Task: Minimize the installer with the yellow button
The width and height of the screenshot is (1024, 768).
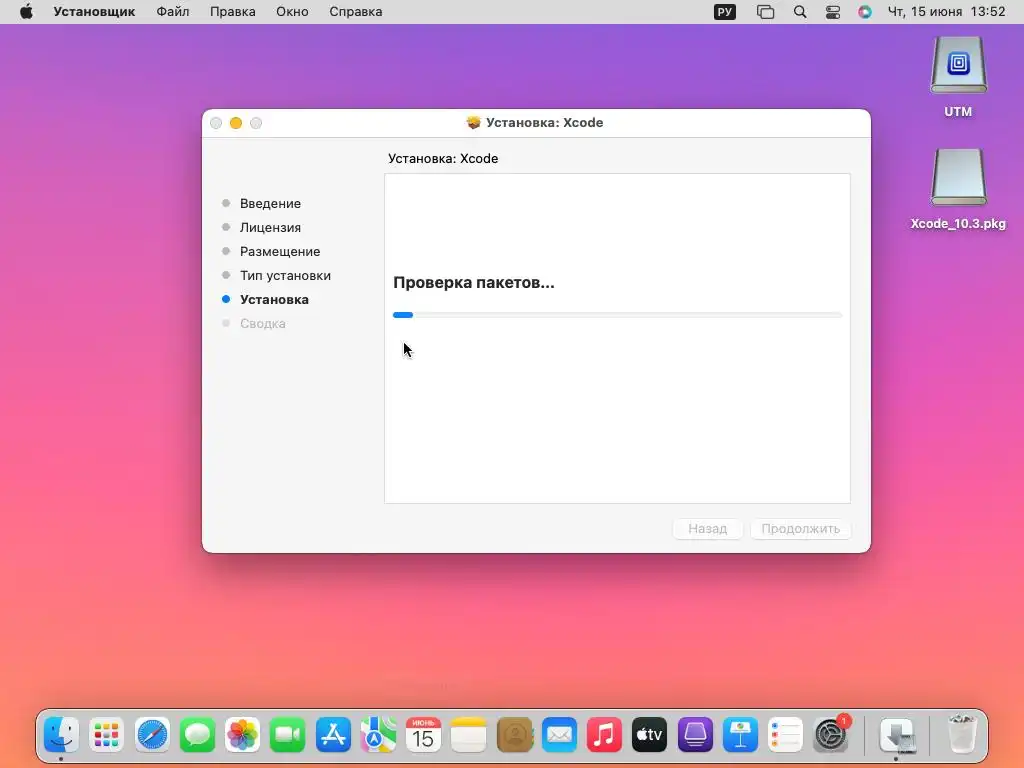Action: point(236,123)
